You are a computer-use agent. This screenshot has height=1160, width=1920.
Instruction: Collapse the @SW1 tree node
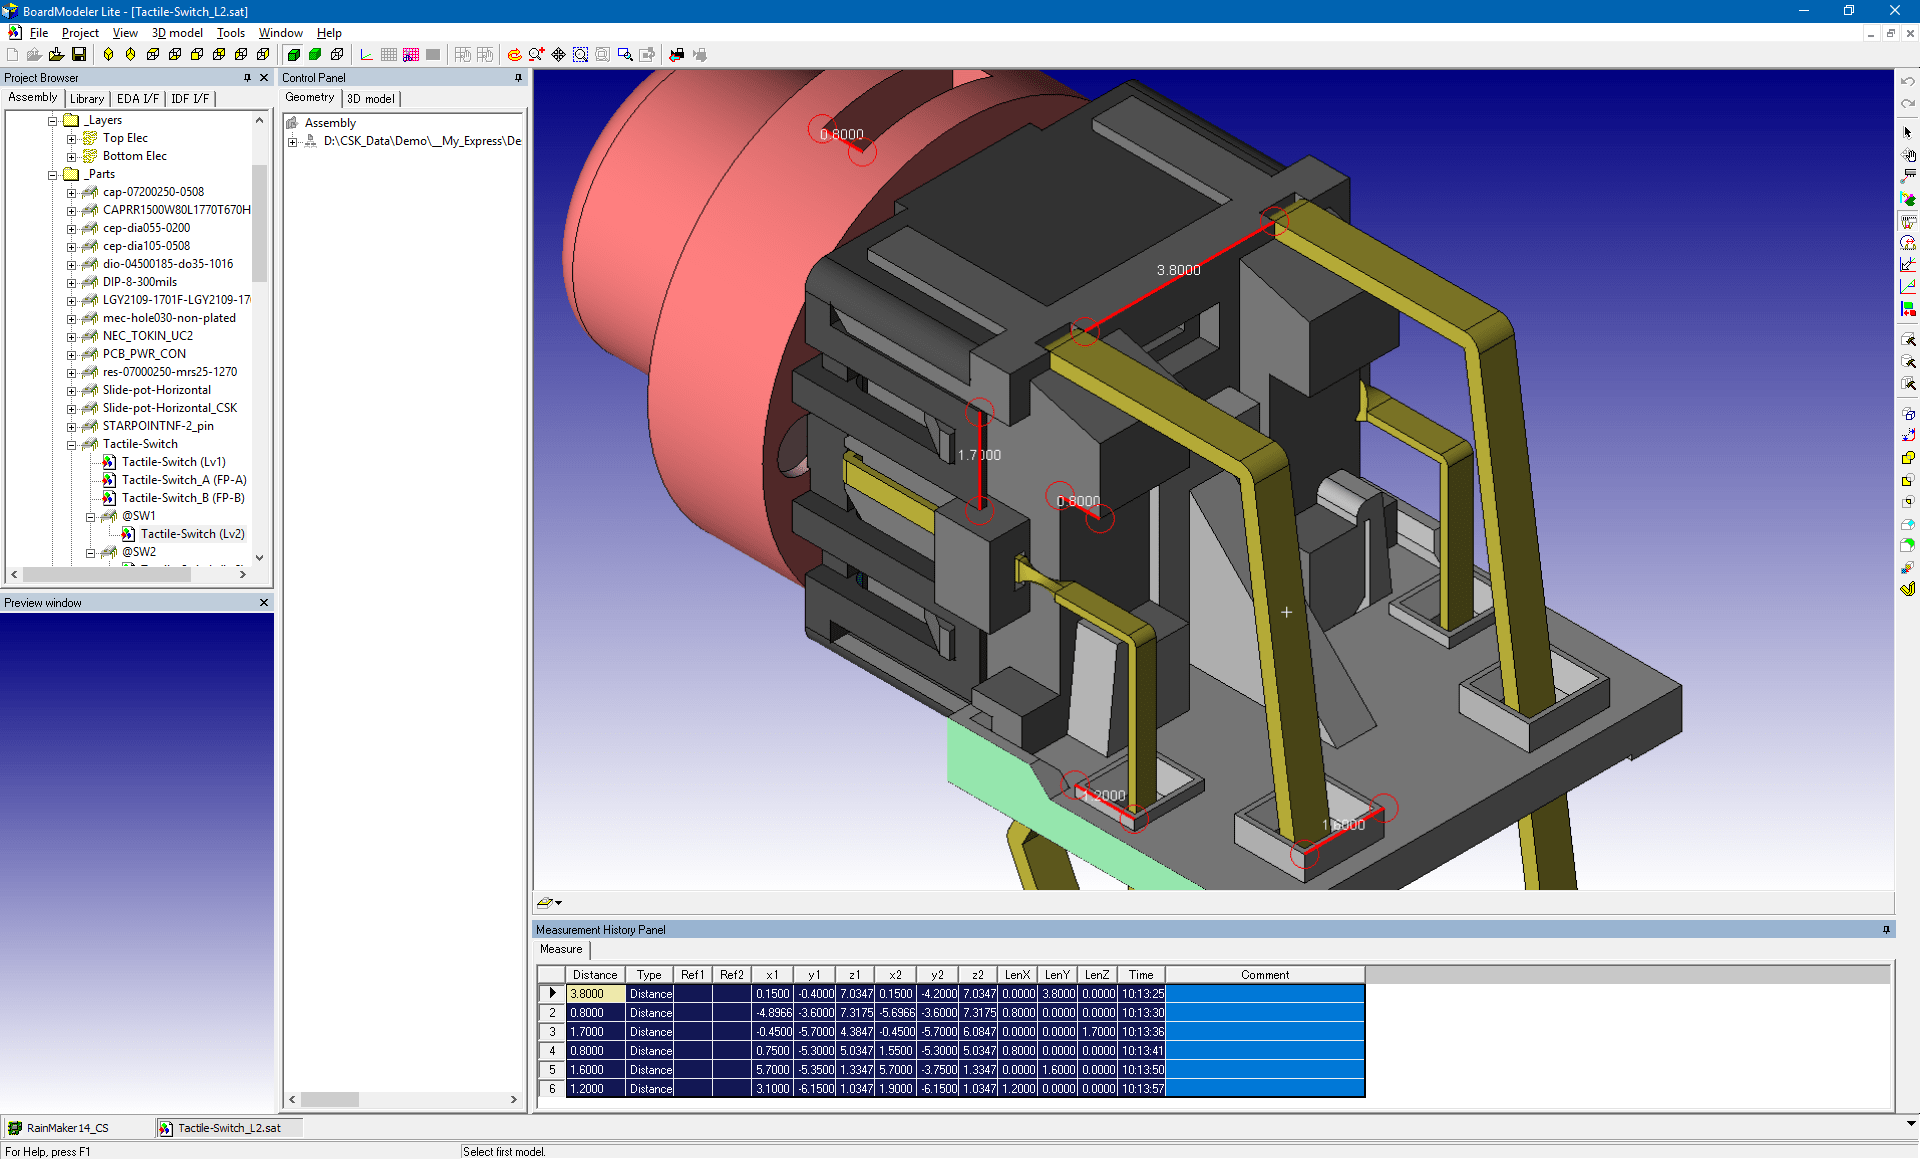pyautogui.click(x=91, y=516)
